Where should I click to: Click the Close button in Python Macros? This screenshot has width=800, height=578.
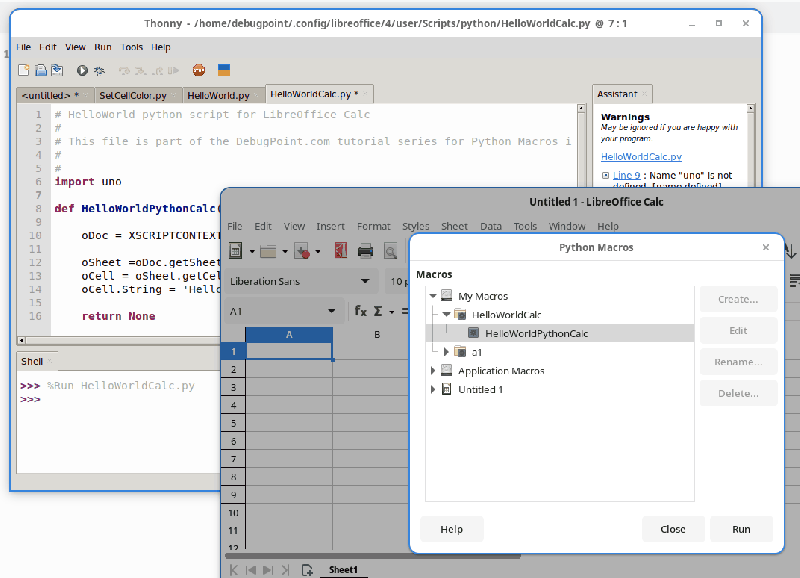[x=673, y=529]
